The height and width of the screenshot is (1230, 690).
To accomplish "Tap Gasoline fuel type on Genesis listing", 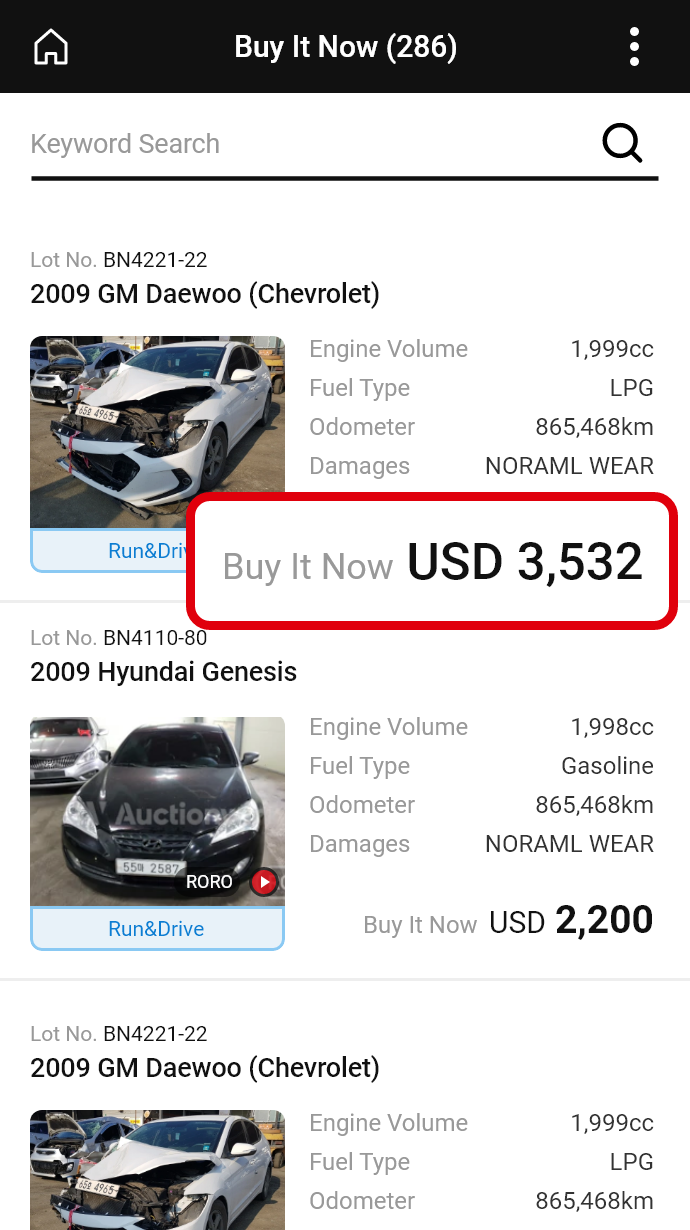I will [607, 766].
